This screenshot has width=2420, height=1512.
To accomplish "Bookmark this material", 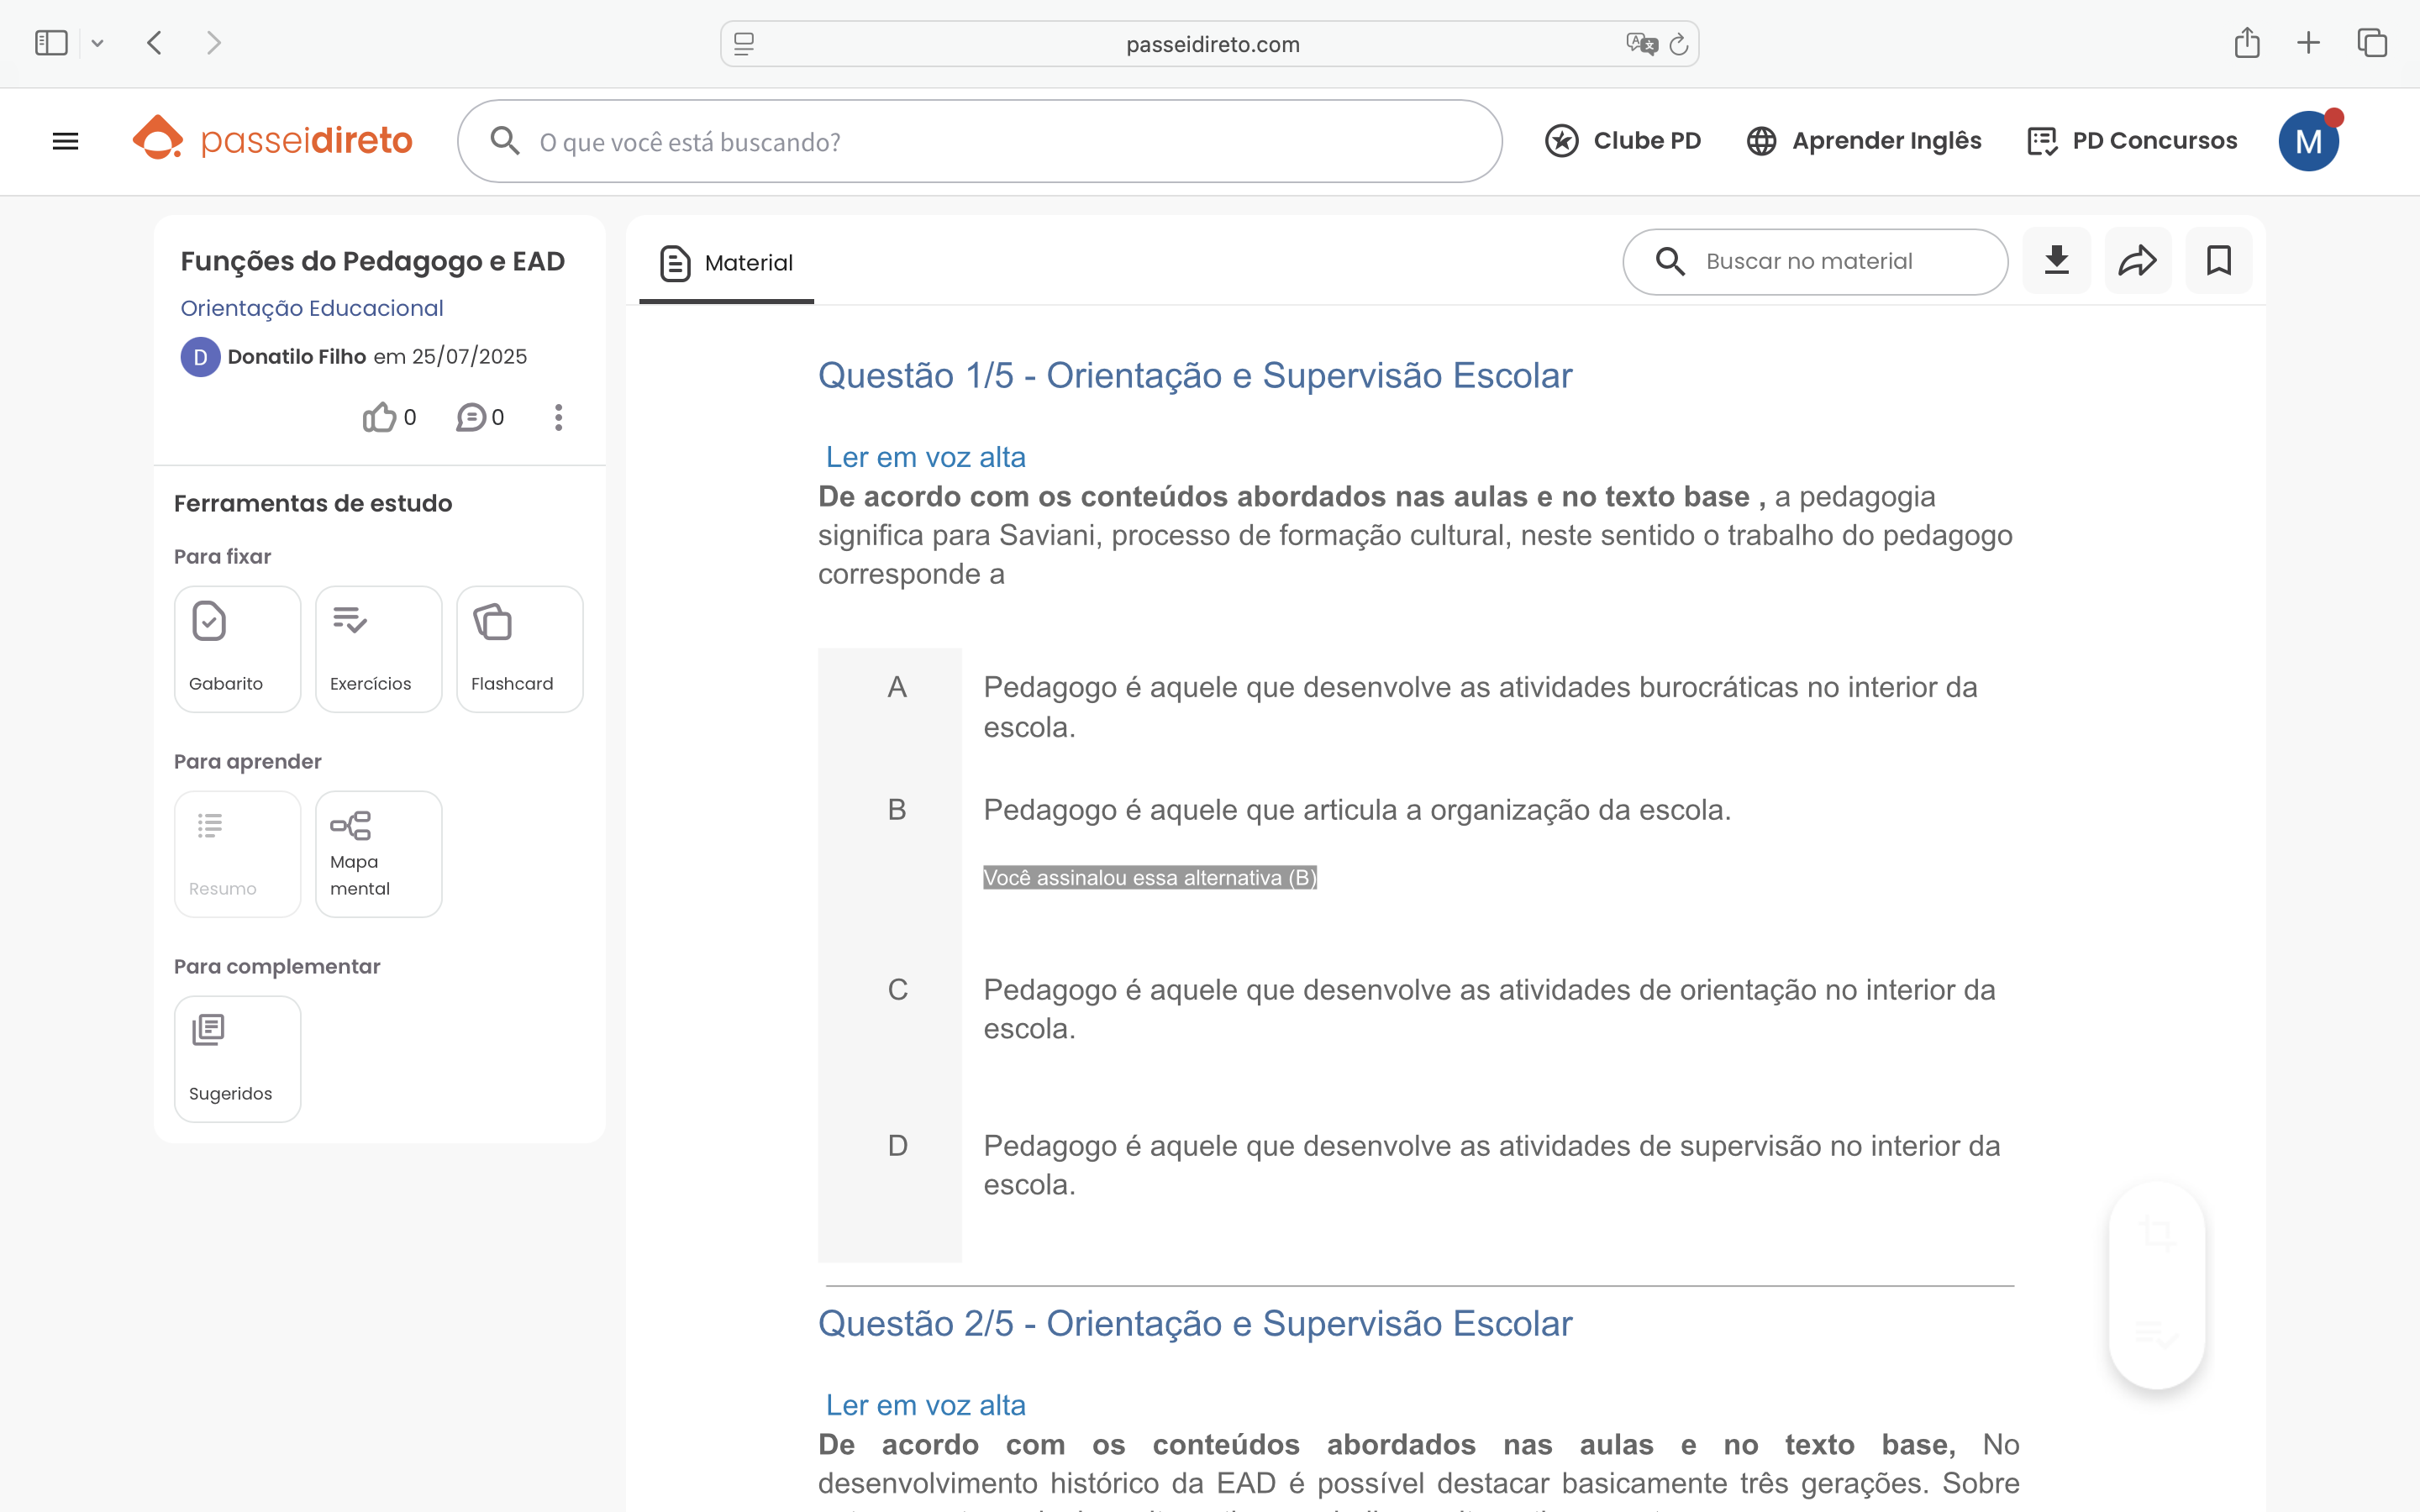I will (2218, 261).
